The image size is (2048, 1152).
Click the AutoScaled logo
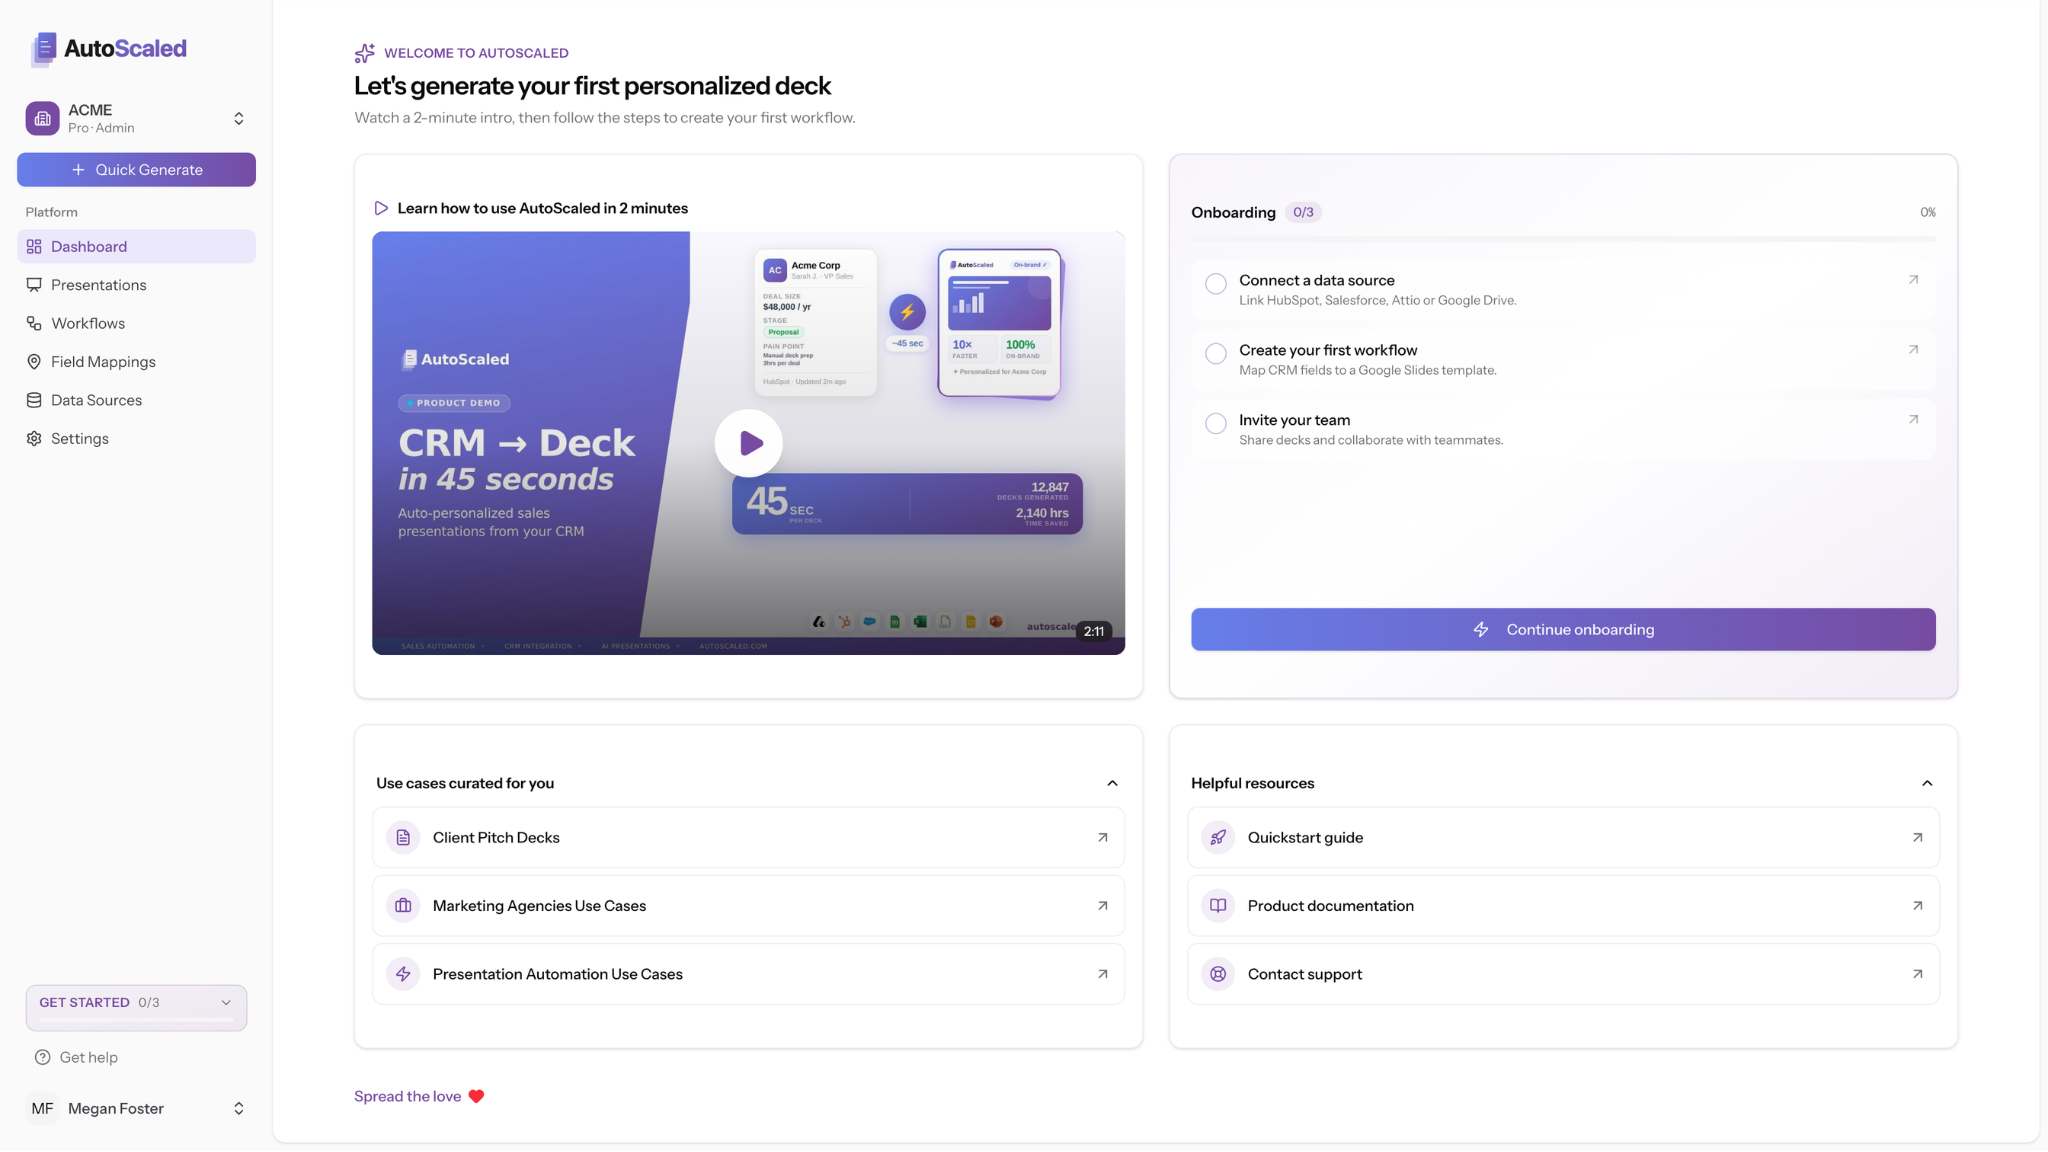(x=106, y=48)
